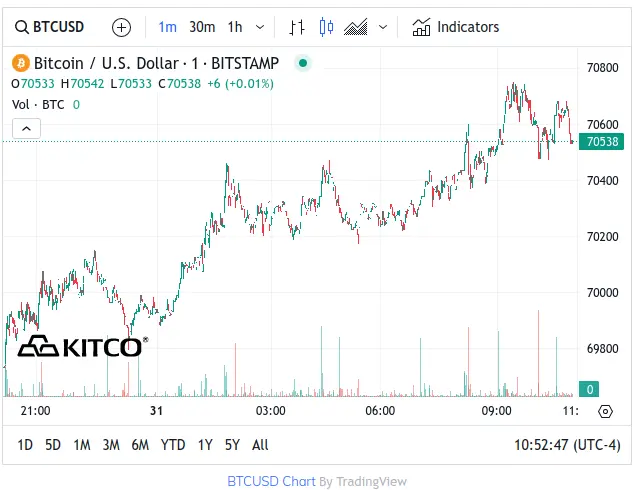Click the 70538 current price label
The image size is (639, 490).
tap(601, 142)
